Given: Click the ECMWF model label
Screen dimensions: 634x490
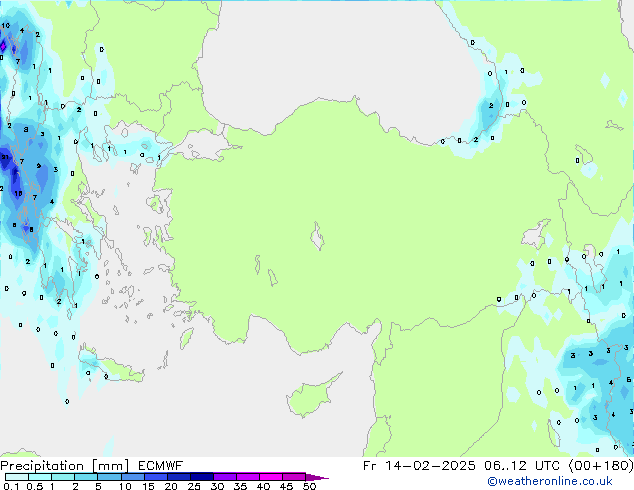Looking at the screenshot, I should (x=159, y=465).
